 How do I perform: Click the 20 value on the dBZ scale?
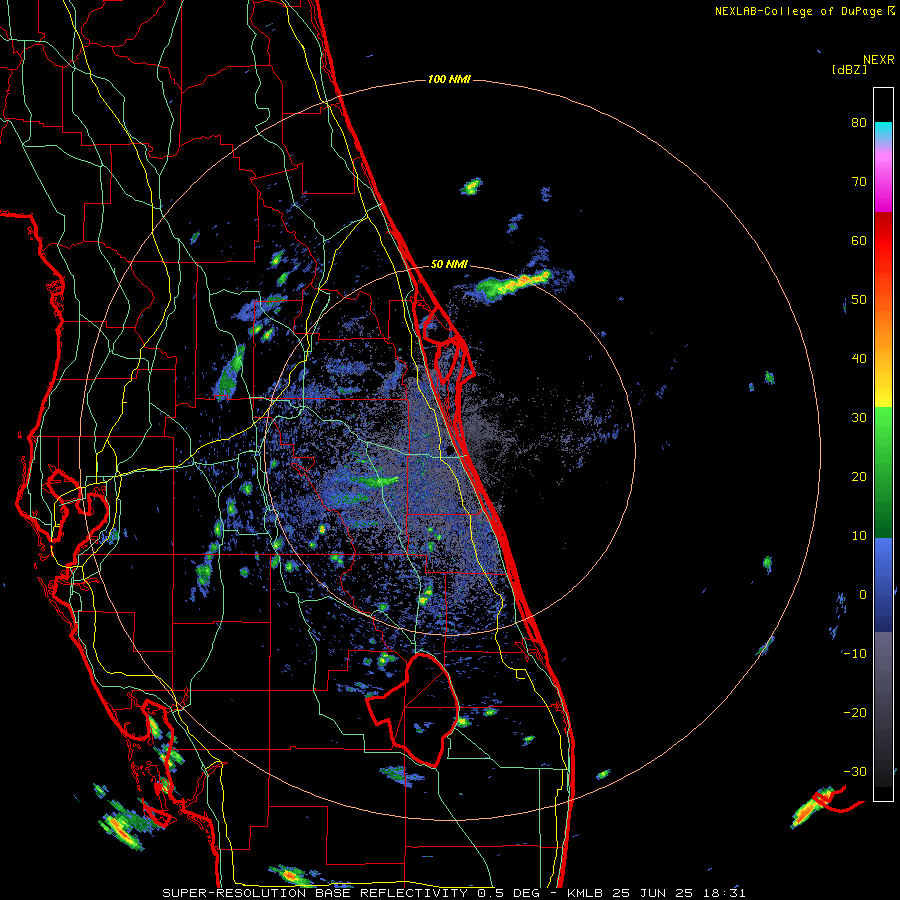point(859,478)
